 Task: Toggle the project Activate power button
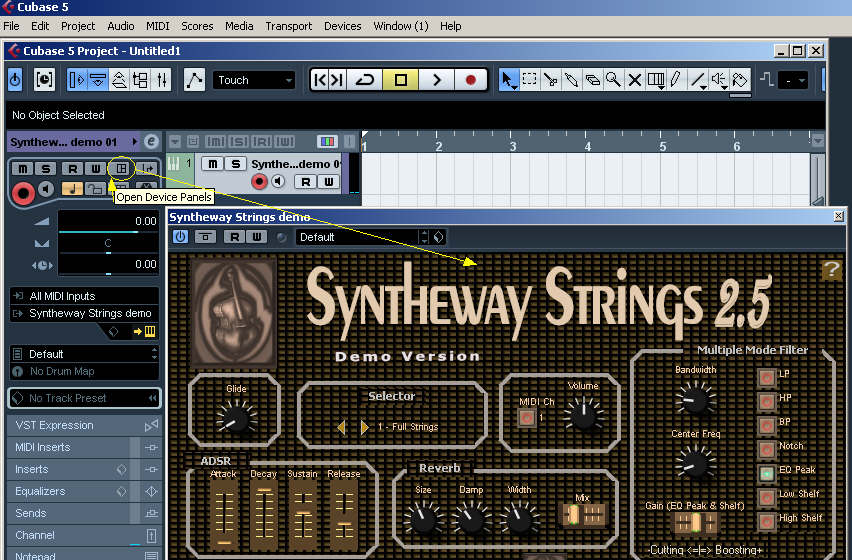pyautogui.click(x=15, y=80)
